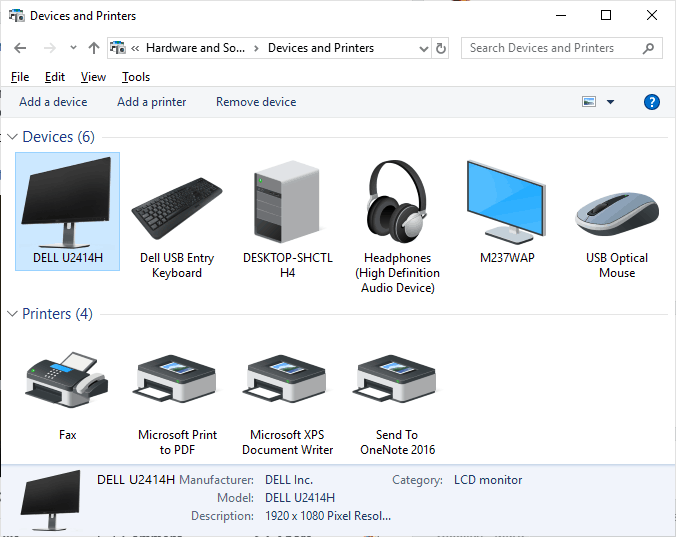Open the Tools menu

coord(136,77)
